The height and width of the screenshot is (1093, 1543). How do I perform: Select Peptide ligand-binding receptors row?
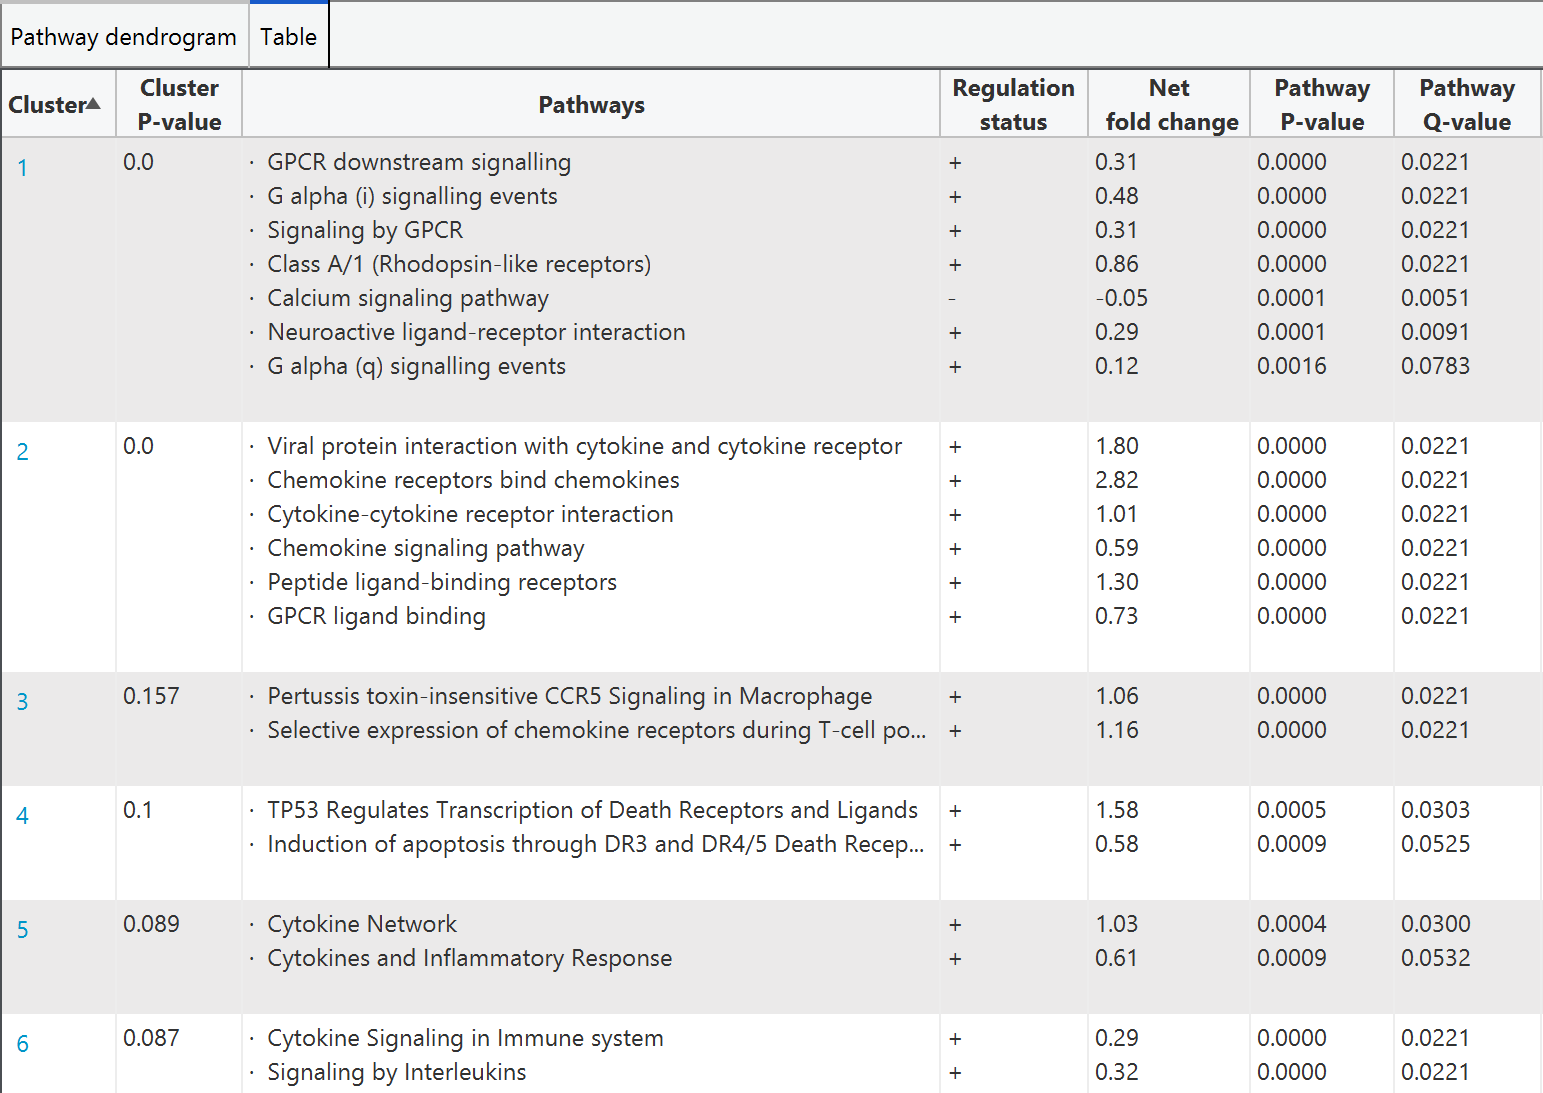click(x=442, y=582)
